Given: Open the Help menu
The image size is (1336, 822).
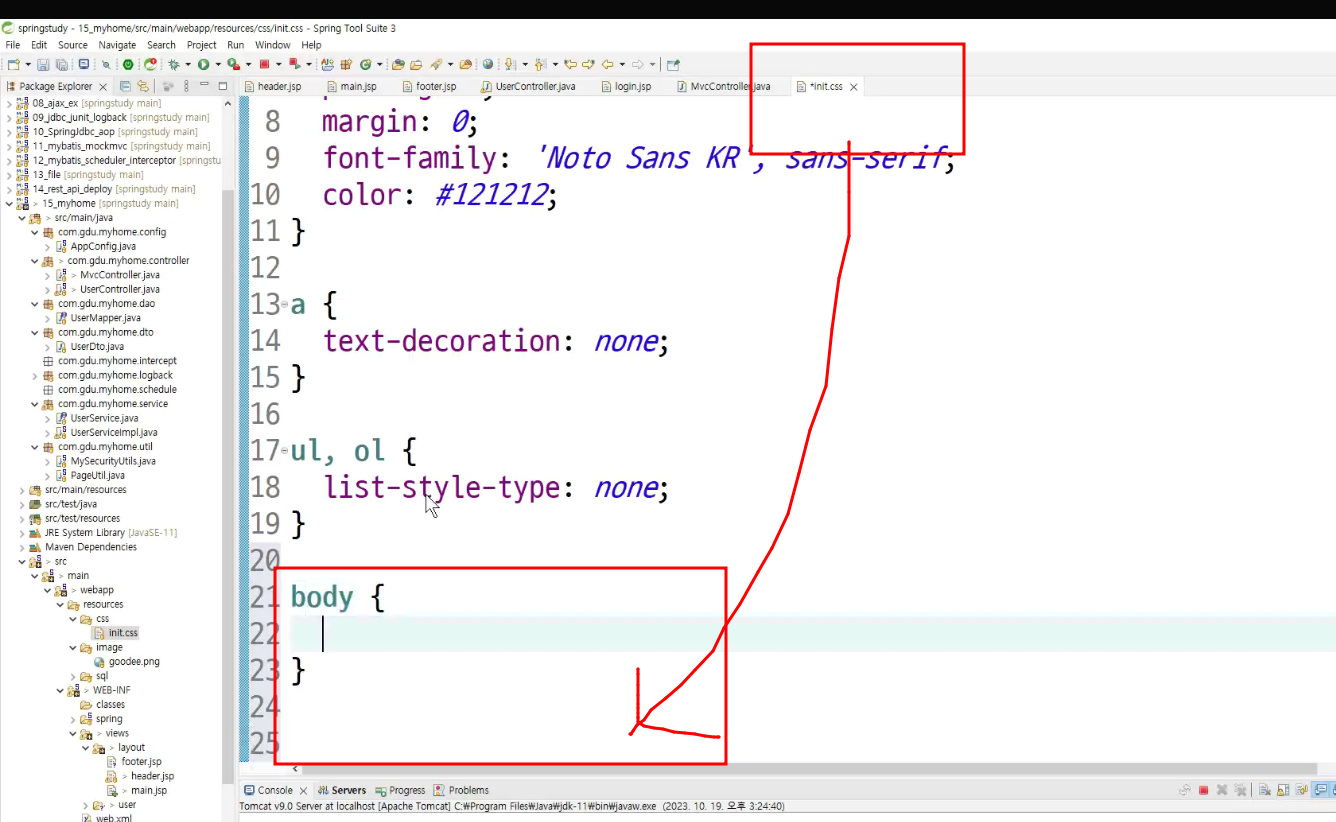Looking at the screenshot, I should 311,45.
